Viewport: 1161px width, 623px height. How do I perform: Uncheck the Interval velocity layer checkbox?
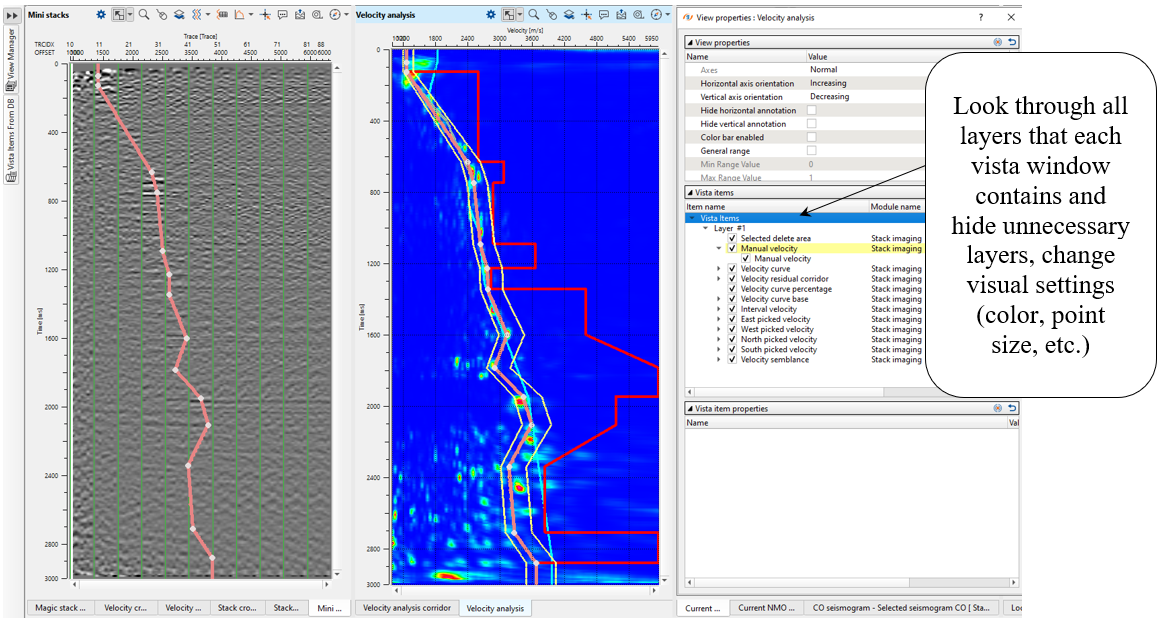[733, 309]
